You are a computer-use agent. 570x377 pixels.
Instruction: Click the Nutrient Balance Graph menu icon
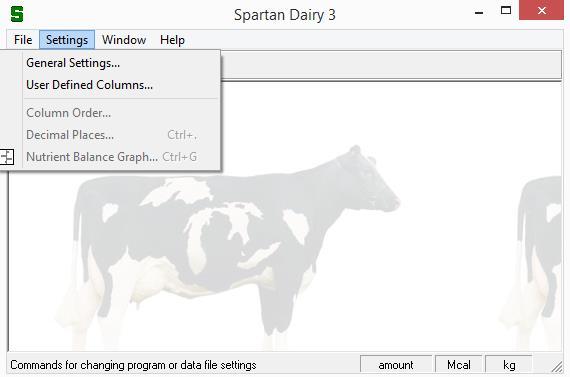click(7, 157)
